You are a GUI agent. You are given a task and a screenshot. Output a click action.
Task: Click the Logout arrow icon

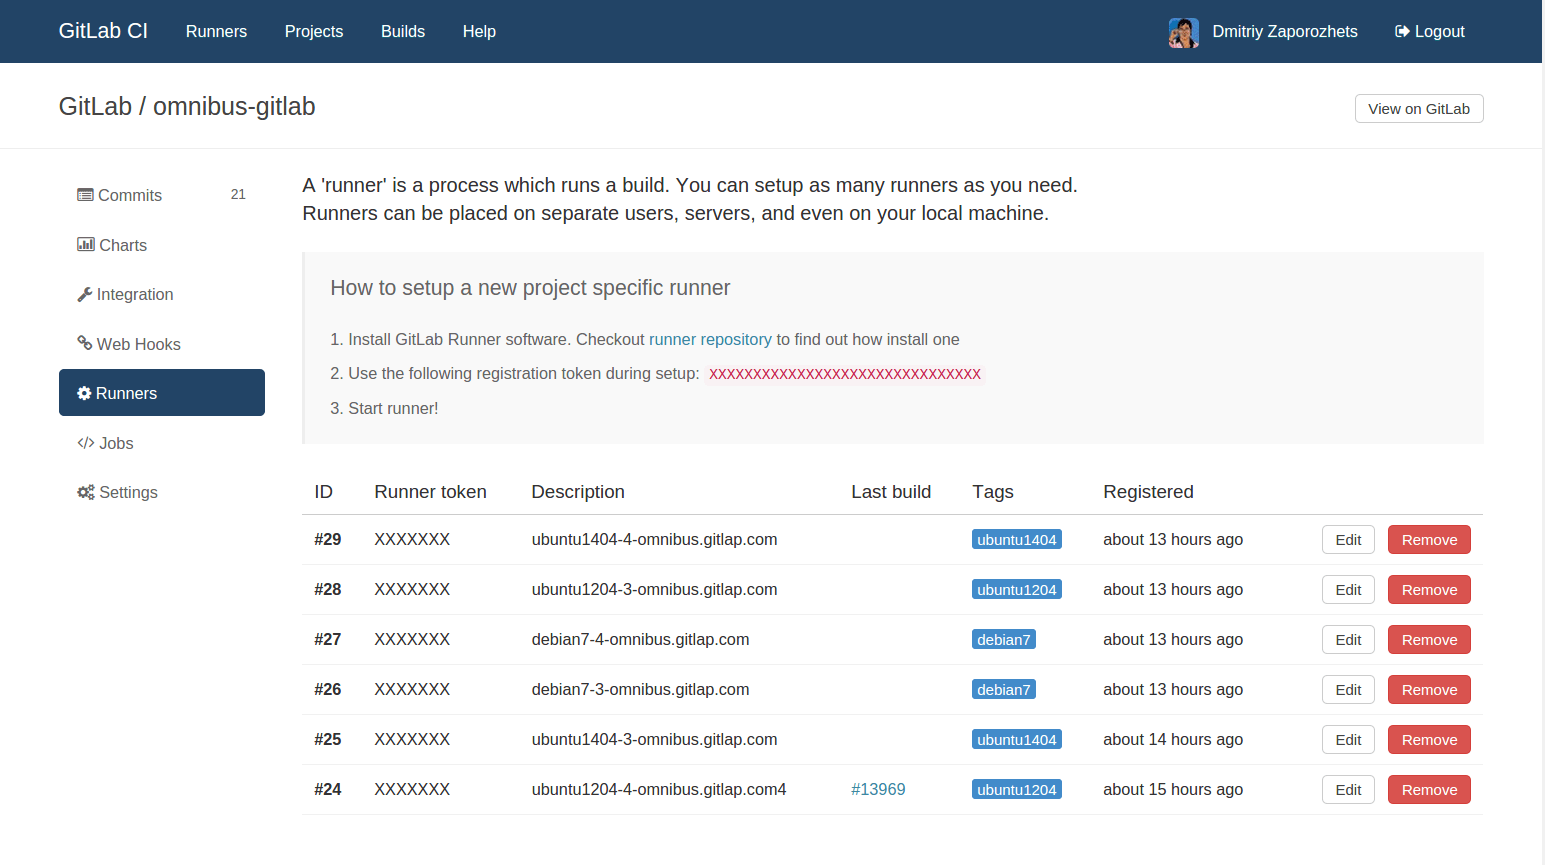click(1402, 32)
